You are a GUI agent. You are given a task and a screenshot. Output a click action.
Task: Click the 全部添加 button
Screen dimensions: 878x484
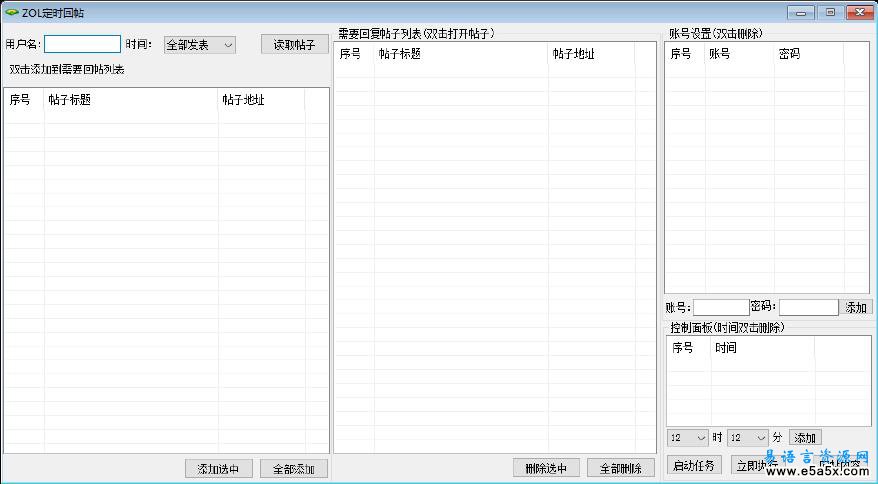tap(294, 468)
